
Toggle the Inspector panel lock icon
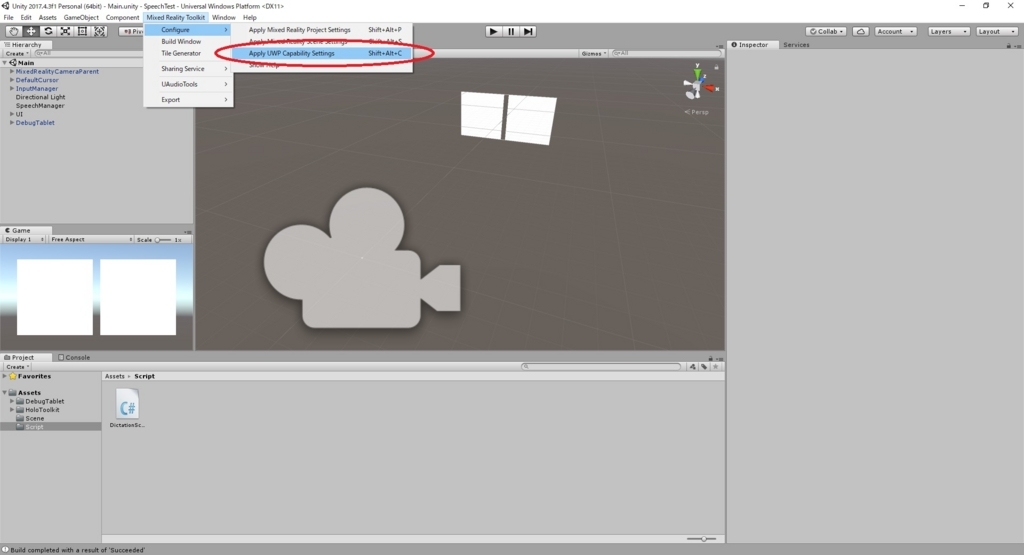(x=1008, y=46)
